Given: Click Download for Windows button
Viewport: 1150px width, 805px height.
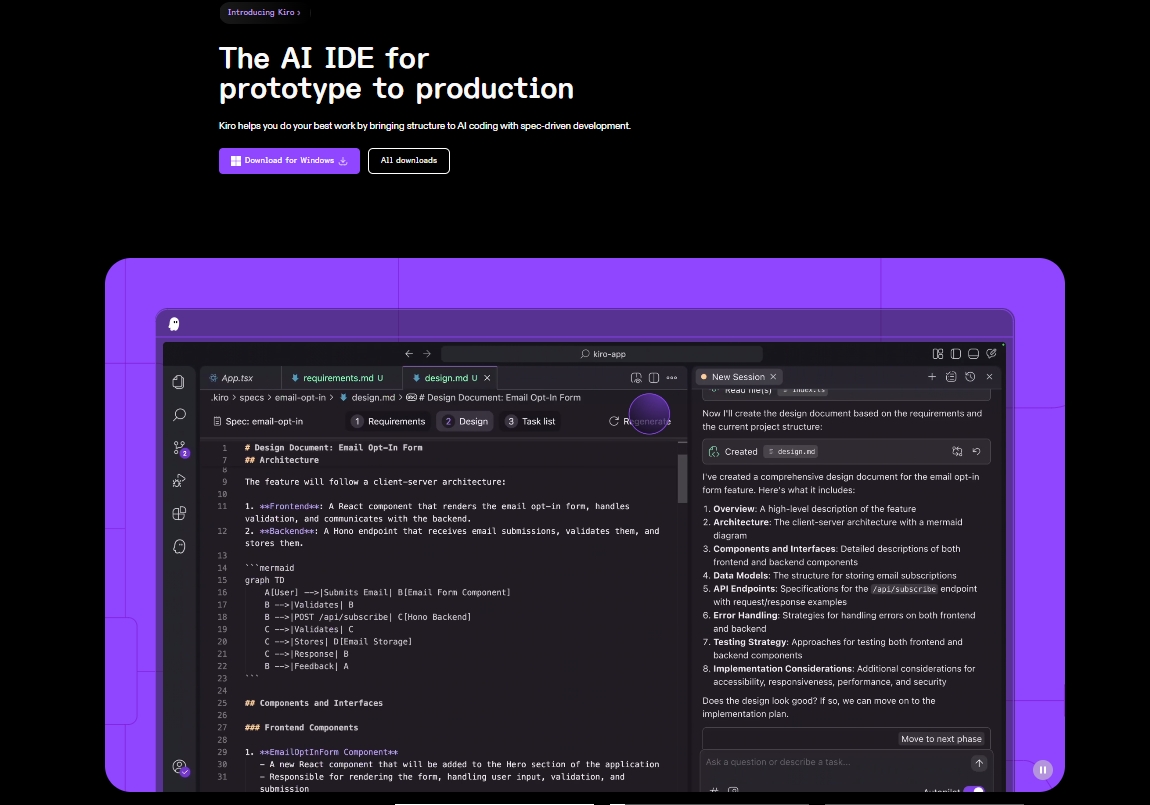Looking at the screenshot, I should coord(289,161).
